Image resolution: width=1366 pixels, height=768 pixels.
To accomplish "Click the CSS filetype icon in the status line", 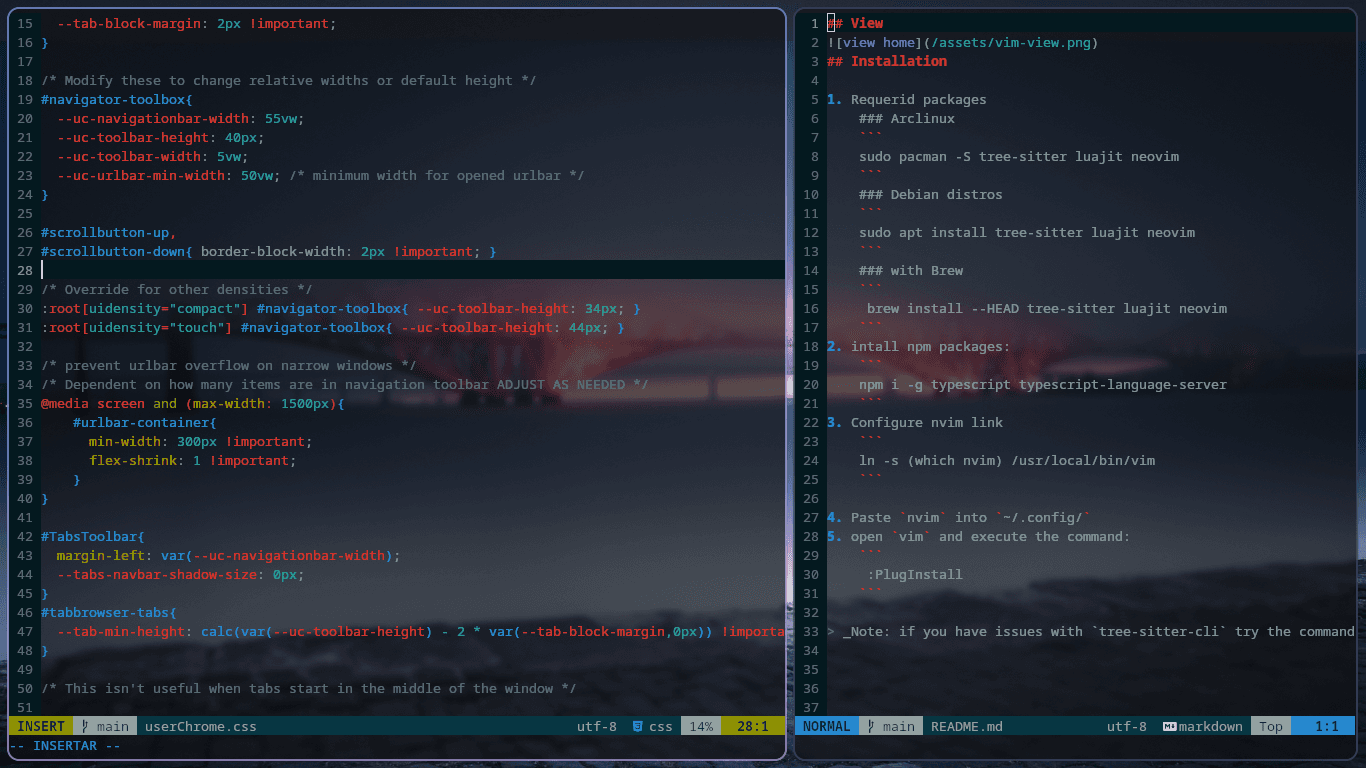I will point(636,727).
